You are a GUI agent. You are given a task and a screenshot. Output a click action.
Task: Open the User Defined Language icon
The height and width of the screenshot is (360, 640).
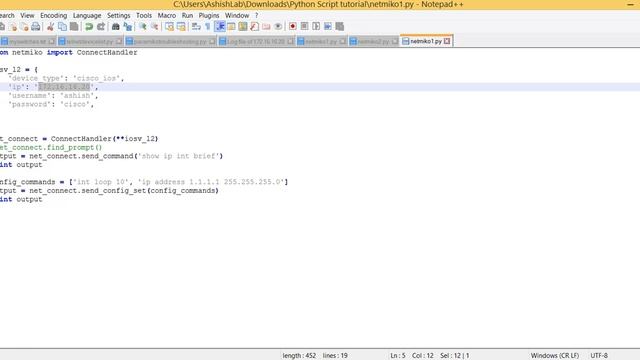[231, 27]
